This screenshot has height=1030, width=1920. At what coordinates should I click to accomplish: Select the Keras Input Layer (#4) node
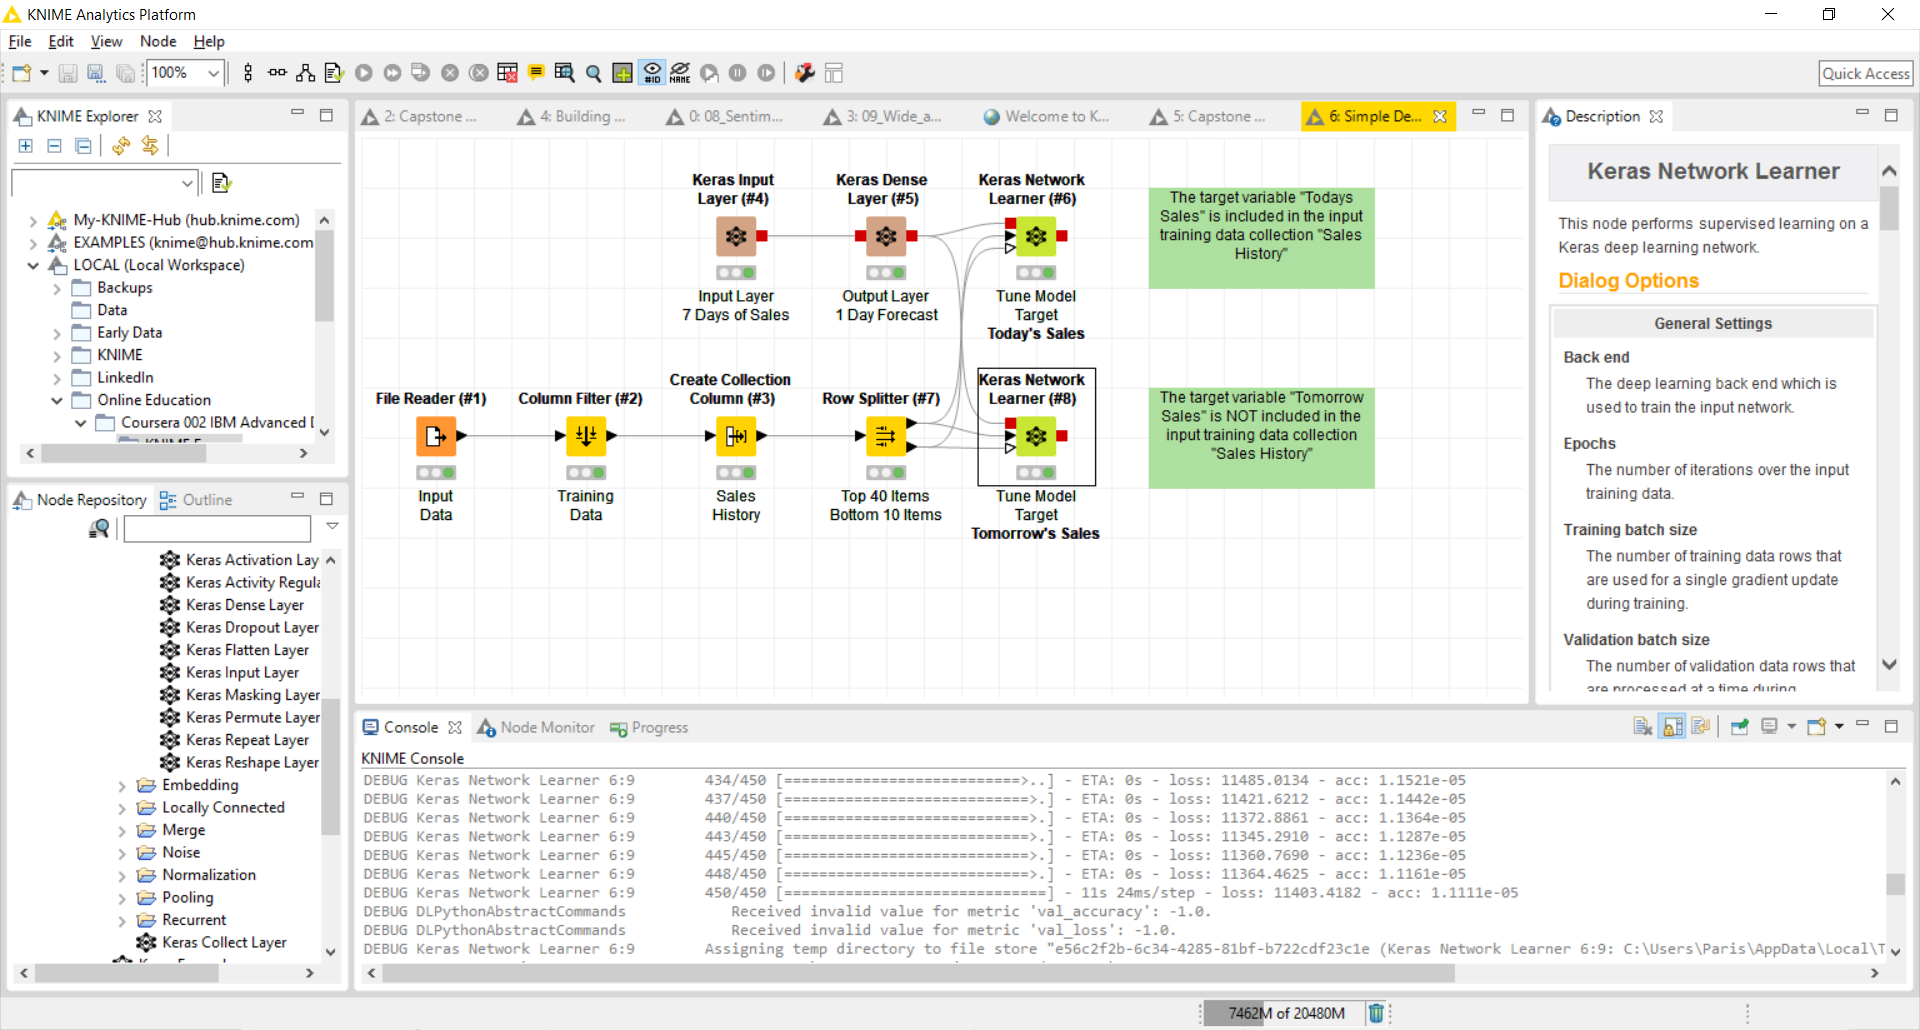[x=736, y=236]
